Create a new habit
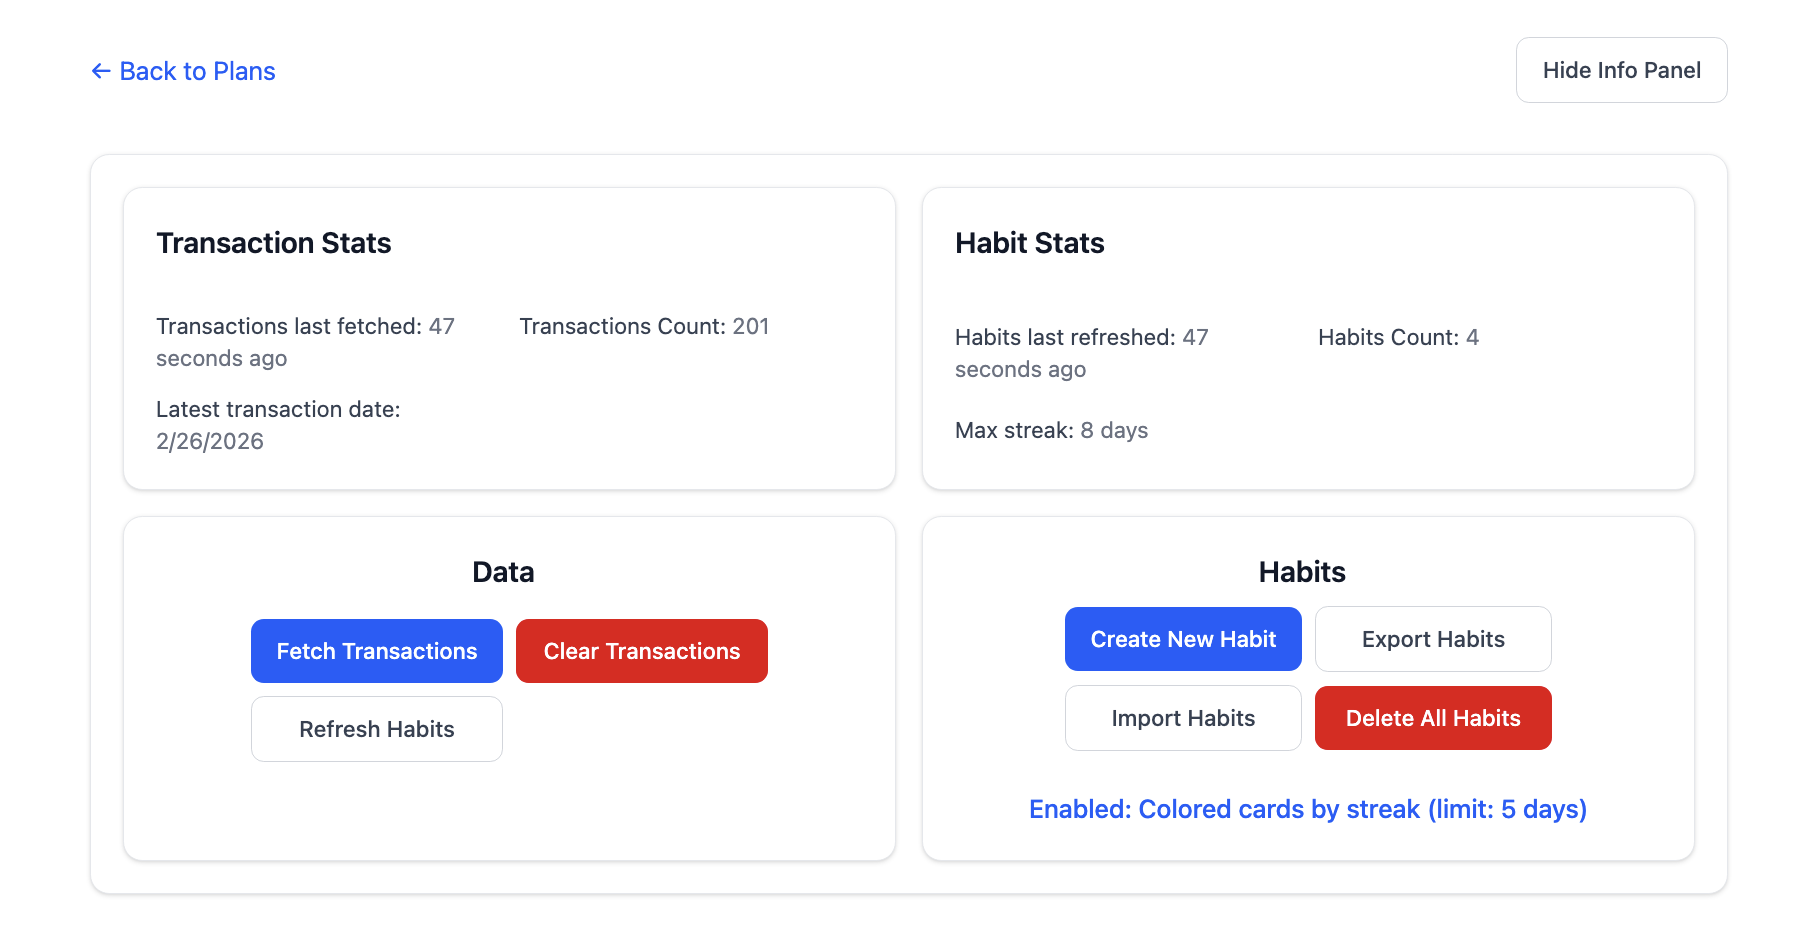 coord(1182,638)
